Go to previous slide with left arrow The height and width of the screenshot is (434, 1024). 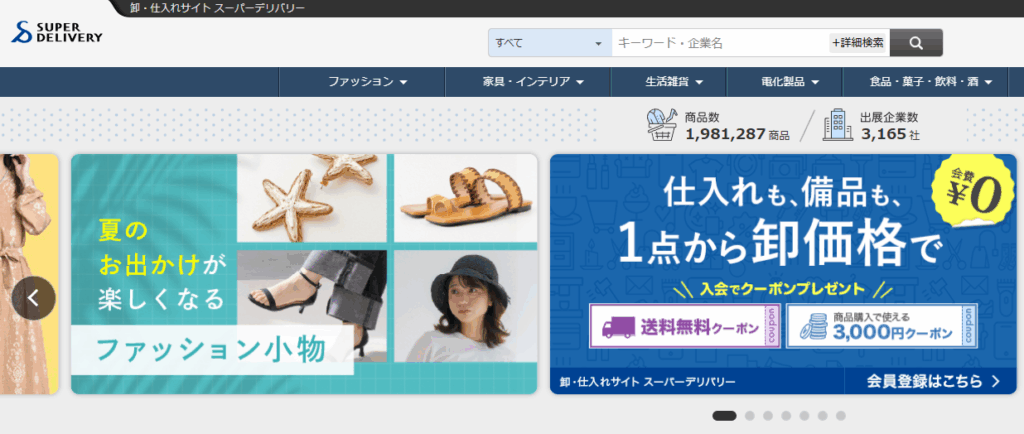pos(33,298)
